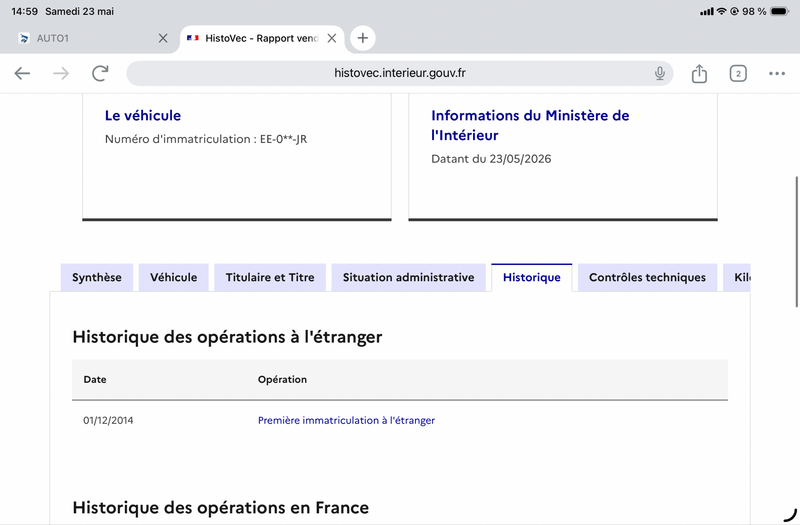Close the HistoVec tab
The width and height of the screenshot is (800, 525).
point(332,38)
